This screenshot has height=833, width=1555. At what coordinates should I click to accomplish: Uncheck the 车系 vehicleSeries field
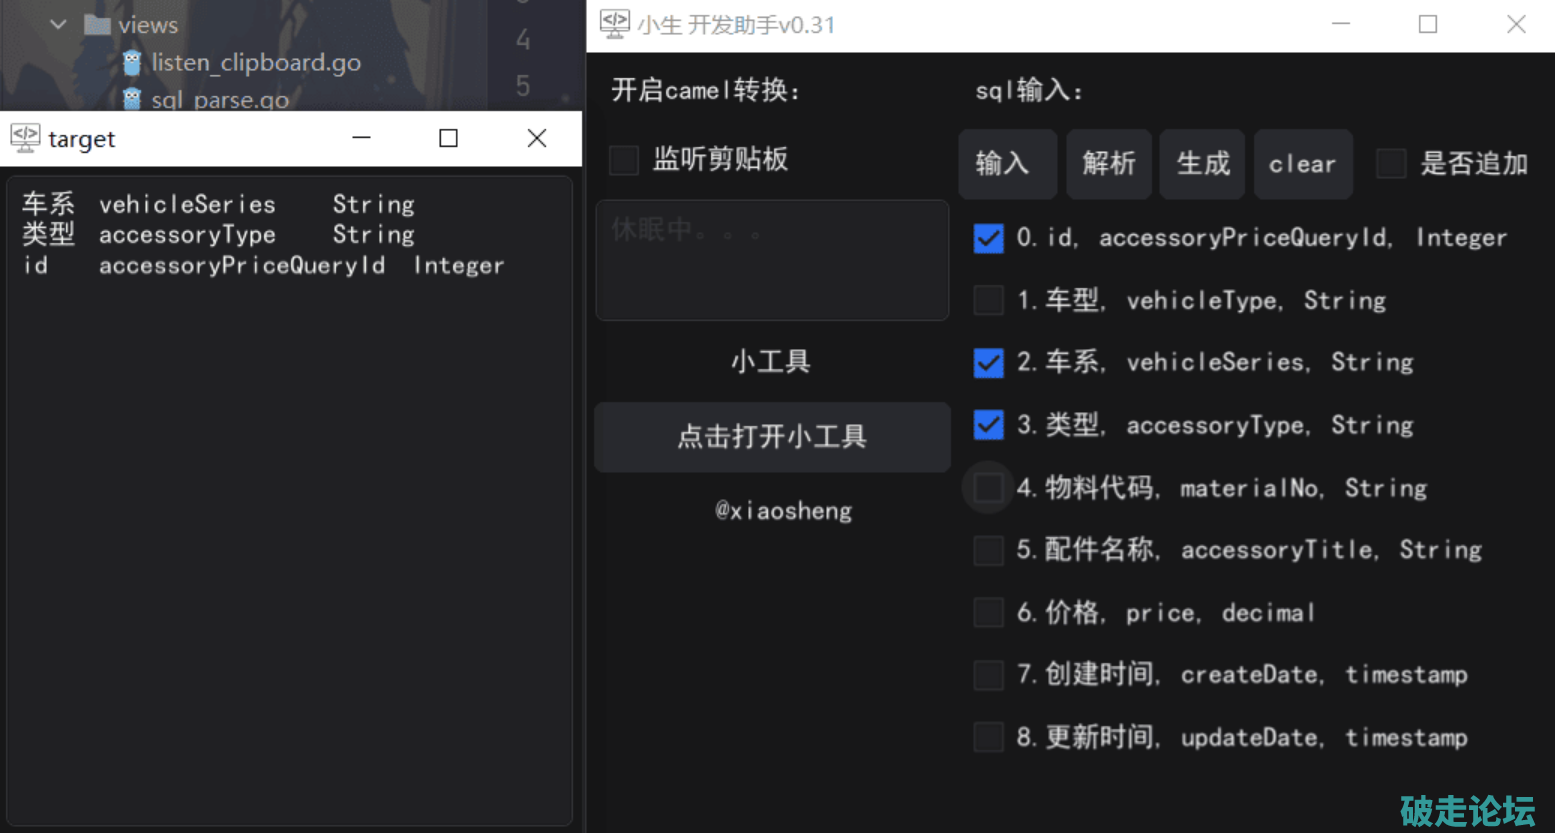click(x=988, y=362)
